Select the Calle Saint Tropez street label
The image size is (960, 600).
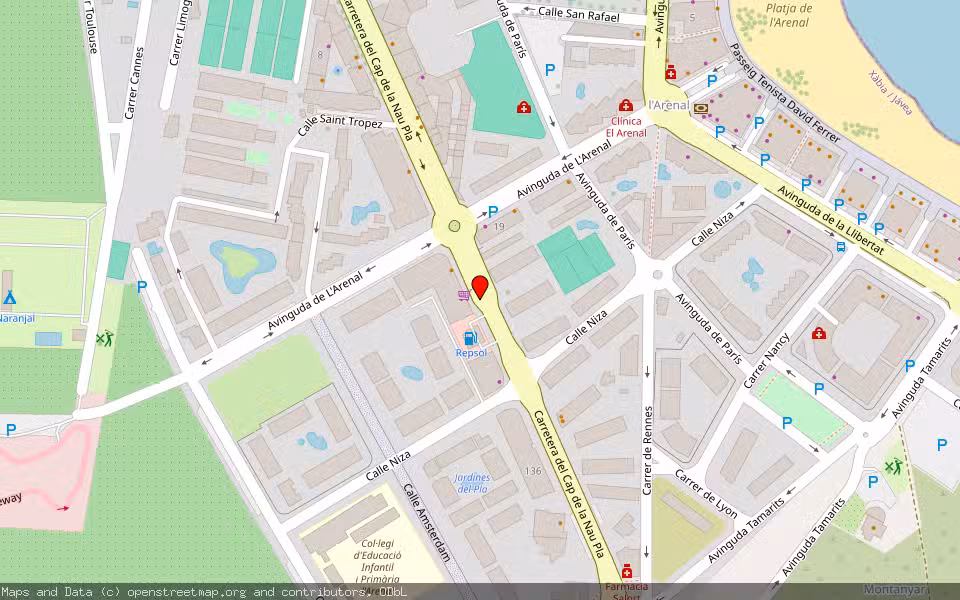(x=340, y=124)
